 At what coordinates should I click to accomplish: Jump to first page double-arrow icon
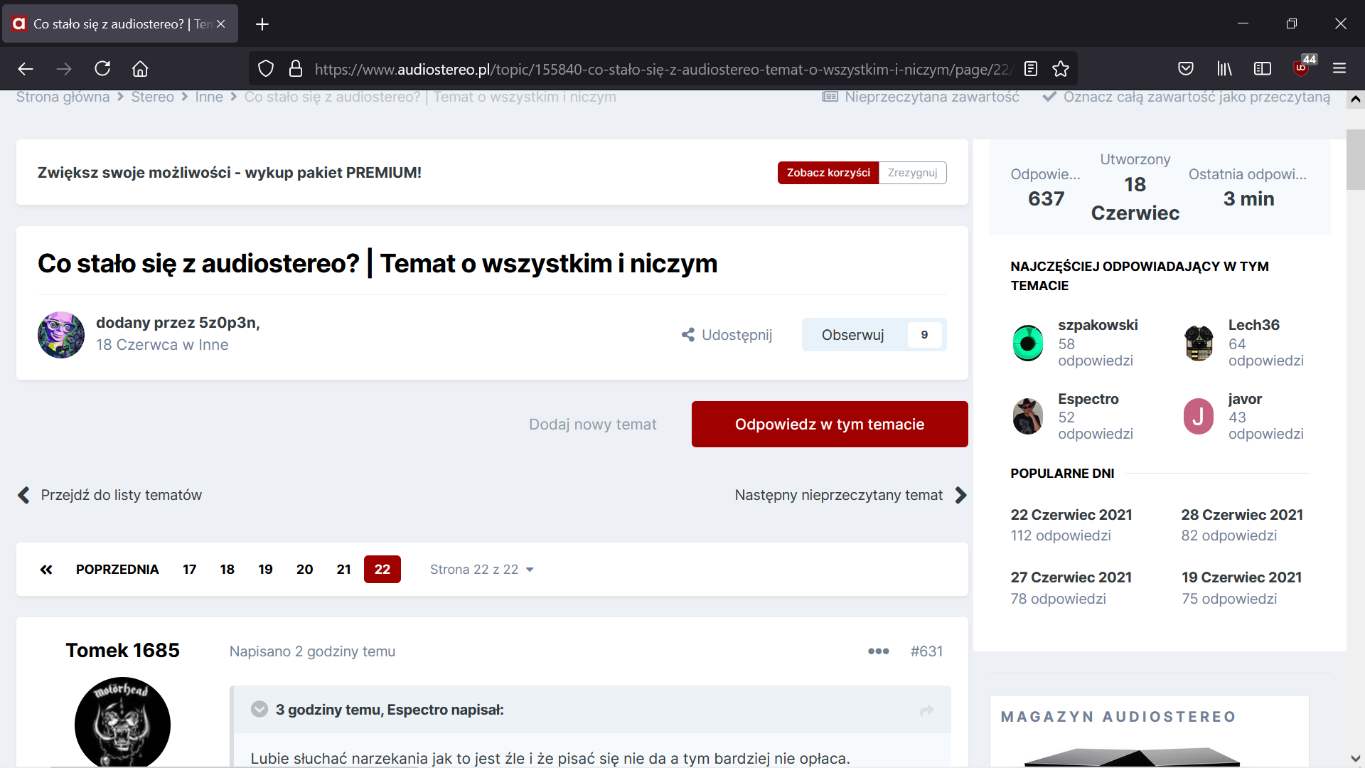tap(46, 570)
